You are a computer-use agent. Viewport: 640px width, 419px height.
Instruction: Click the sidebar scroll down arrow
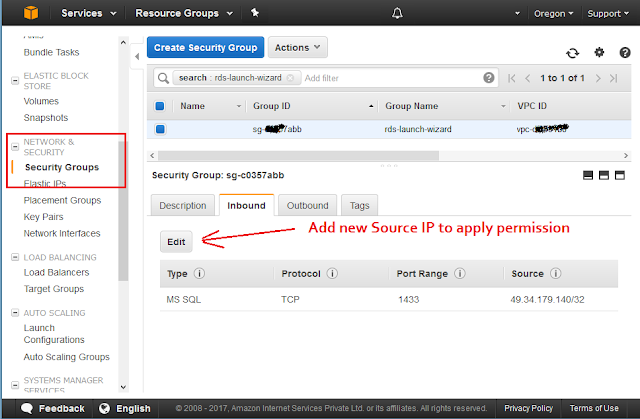coord(123,387)
